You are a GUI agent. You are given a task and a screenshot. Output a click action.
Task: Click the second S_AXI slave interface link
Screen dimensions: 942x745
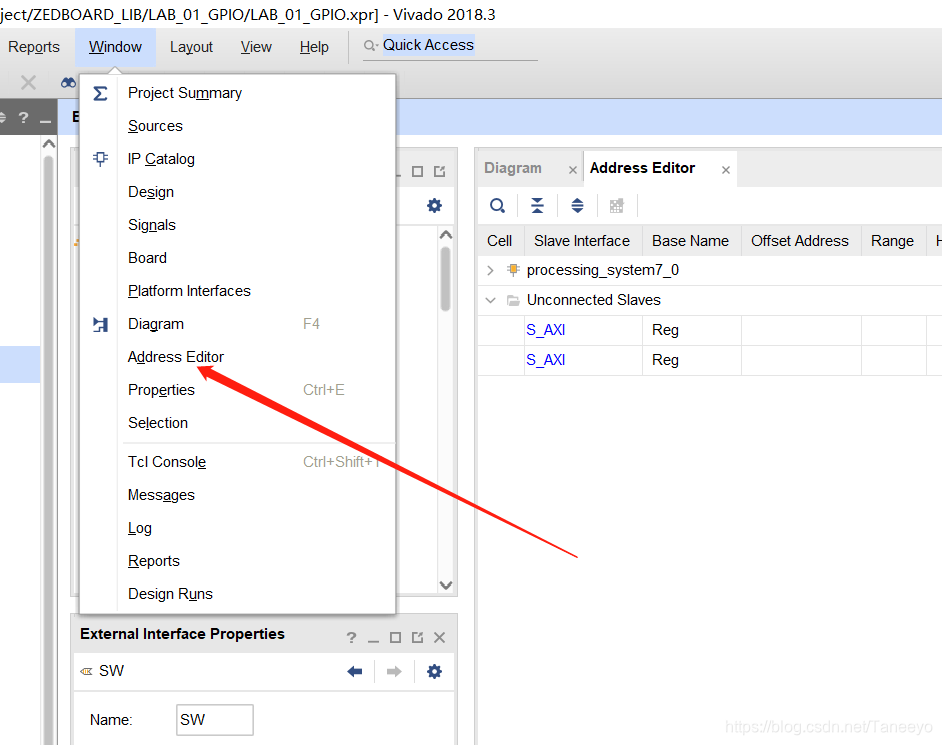[x=545, y=360]
